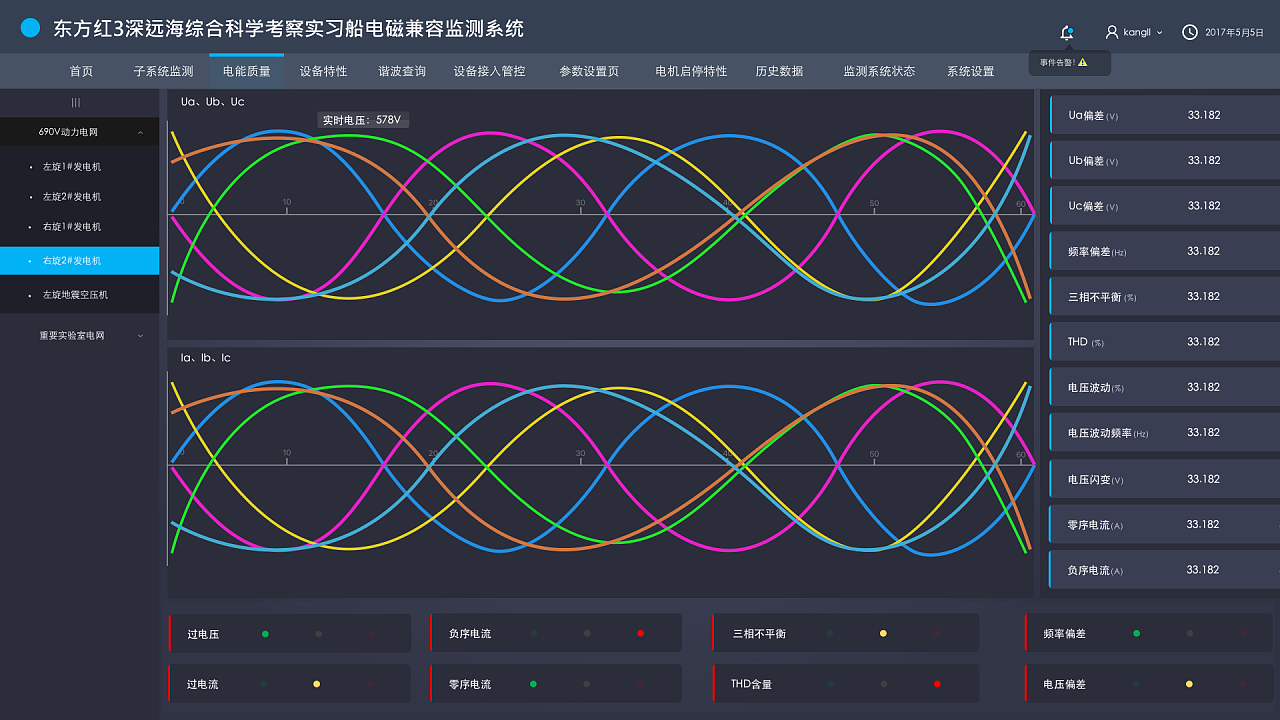Open the 历史数据 menu tab
Image resolution: width=1280 pixels, height=720 pixels.
(x=779, y=71)
